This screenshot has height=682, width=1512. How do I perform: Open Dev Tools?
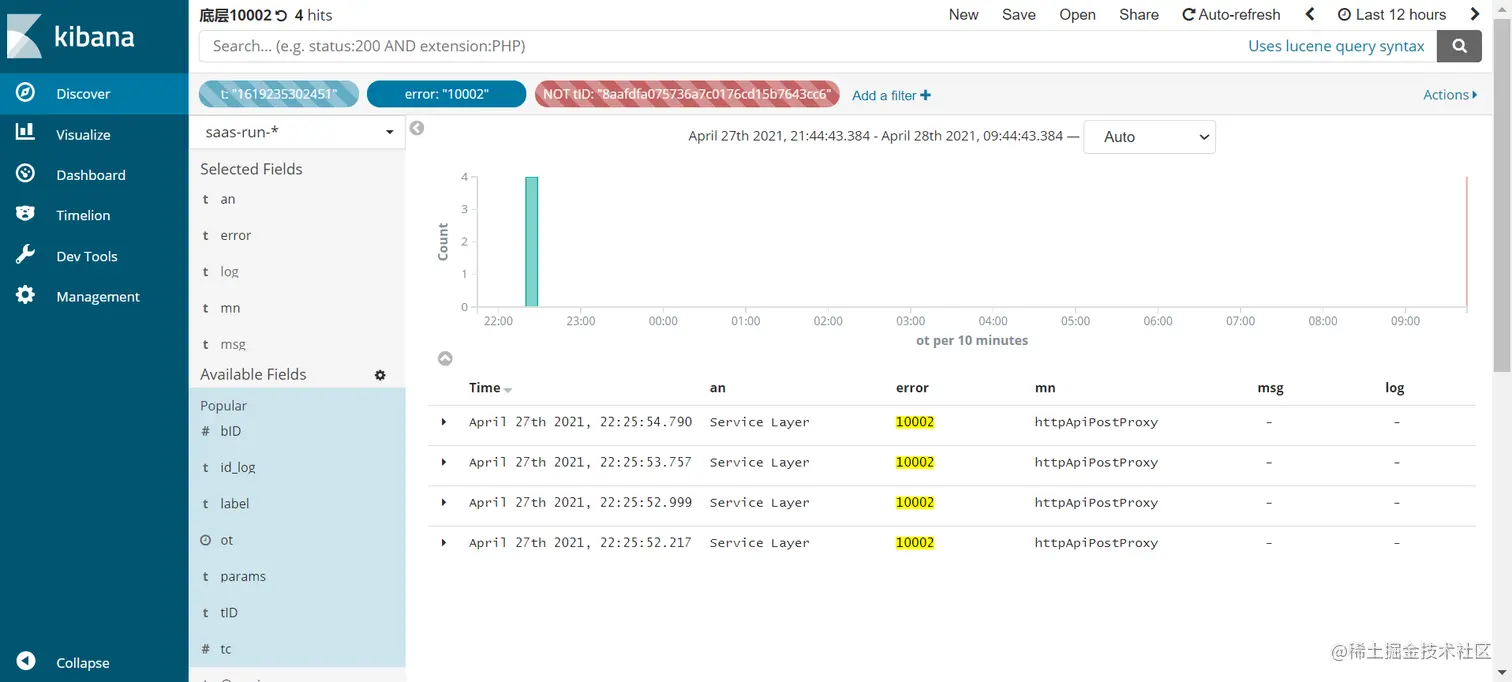[94, 256]
